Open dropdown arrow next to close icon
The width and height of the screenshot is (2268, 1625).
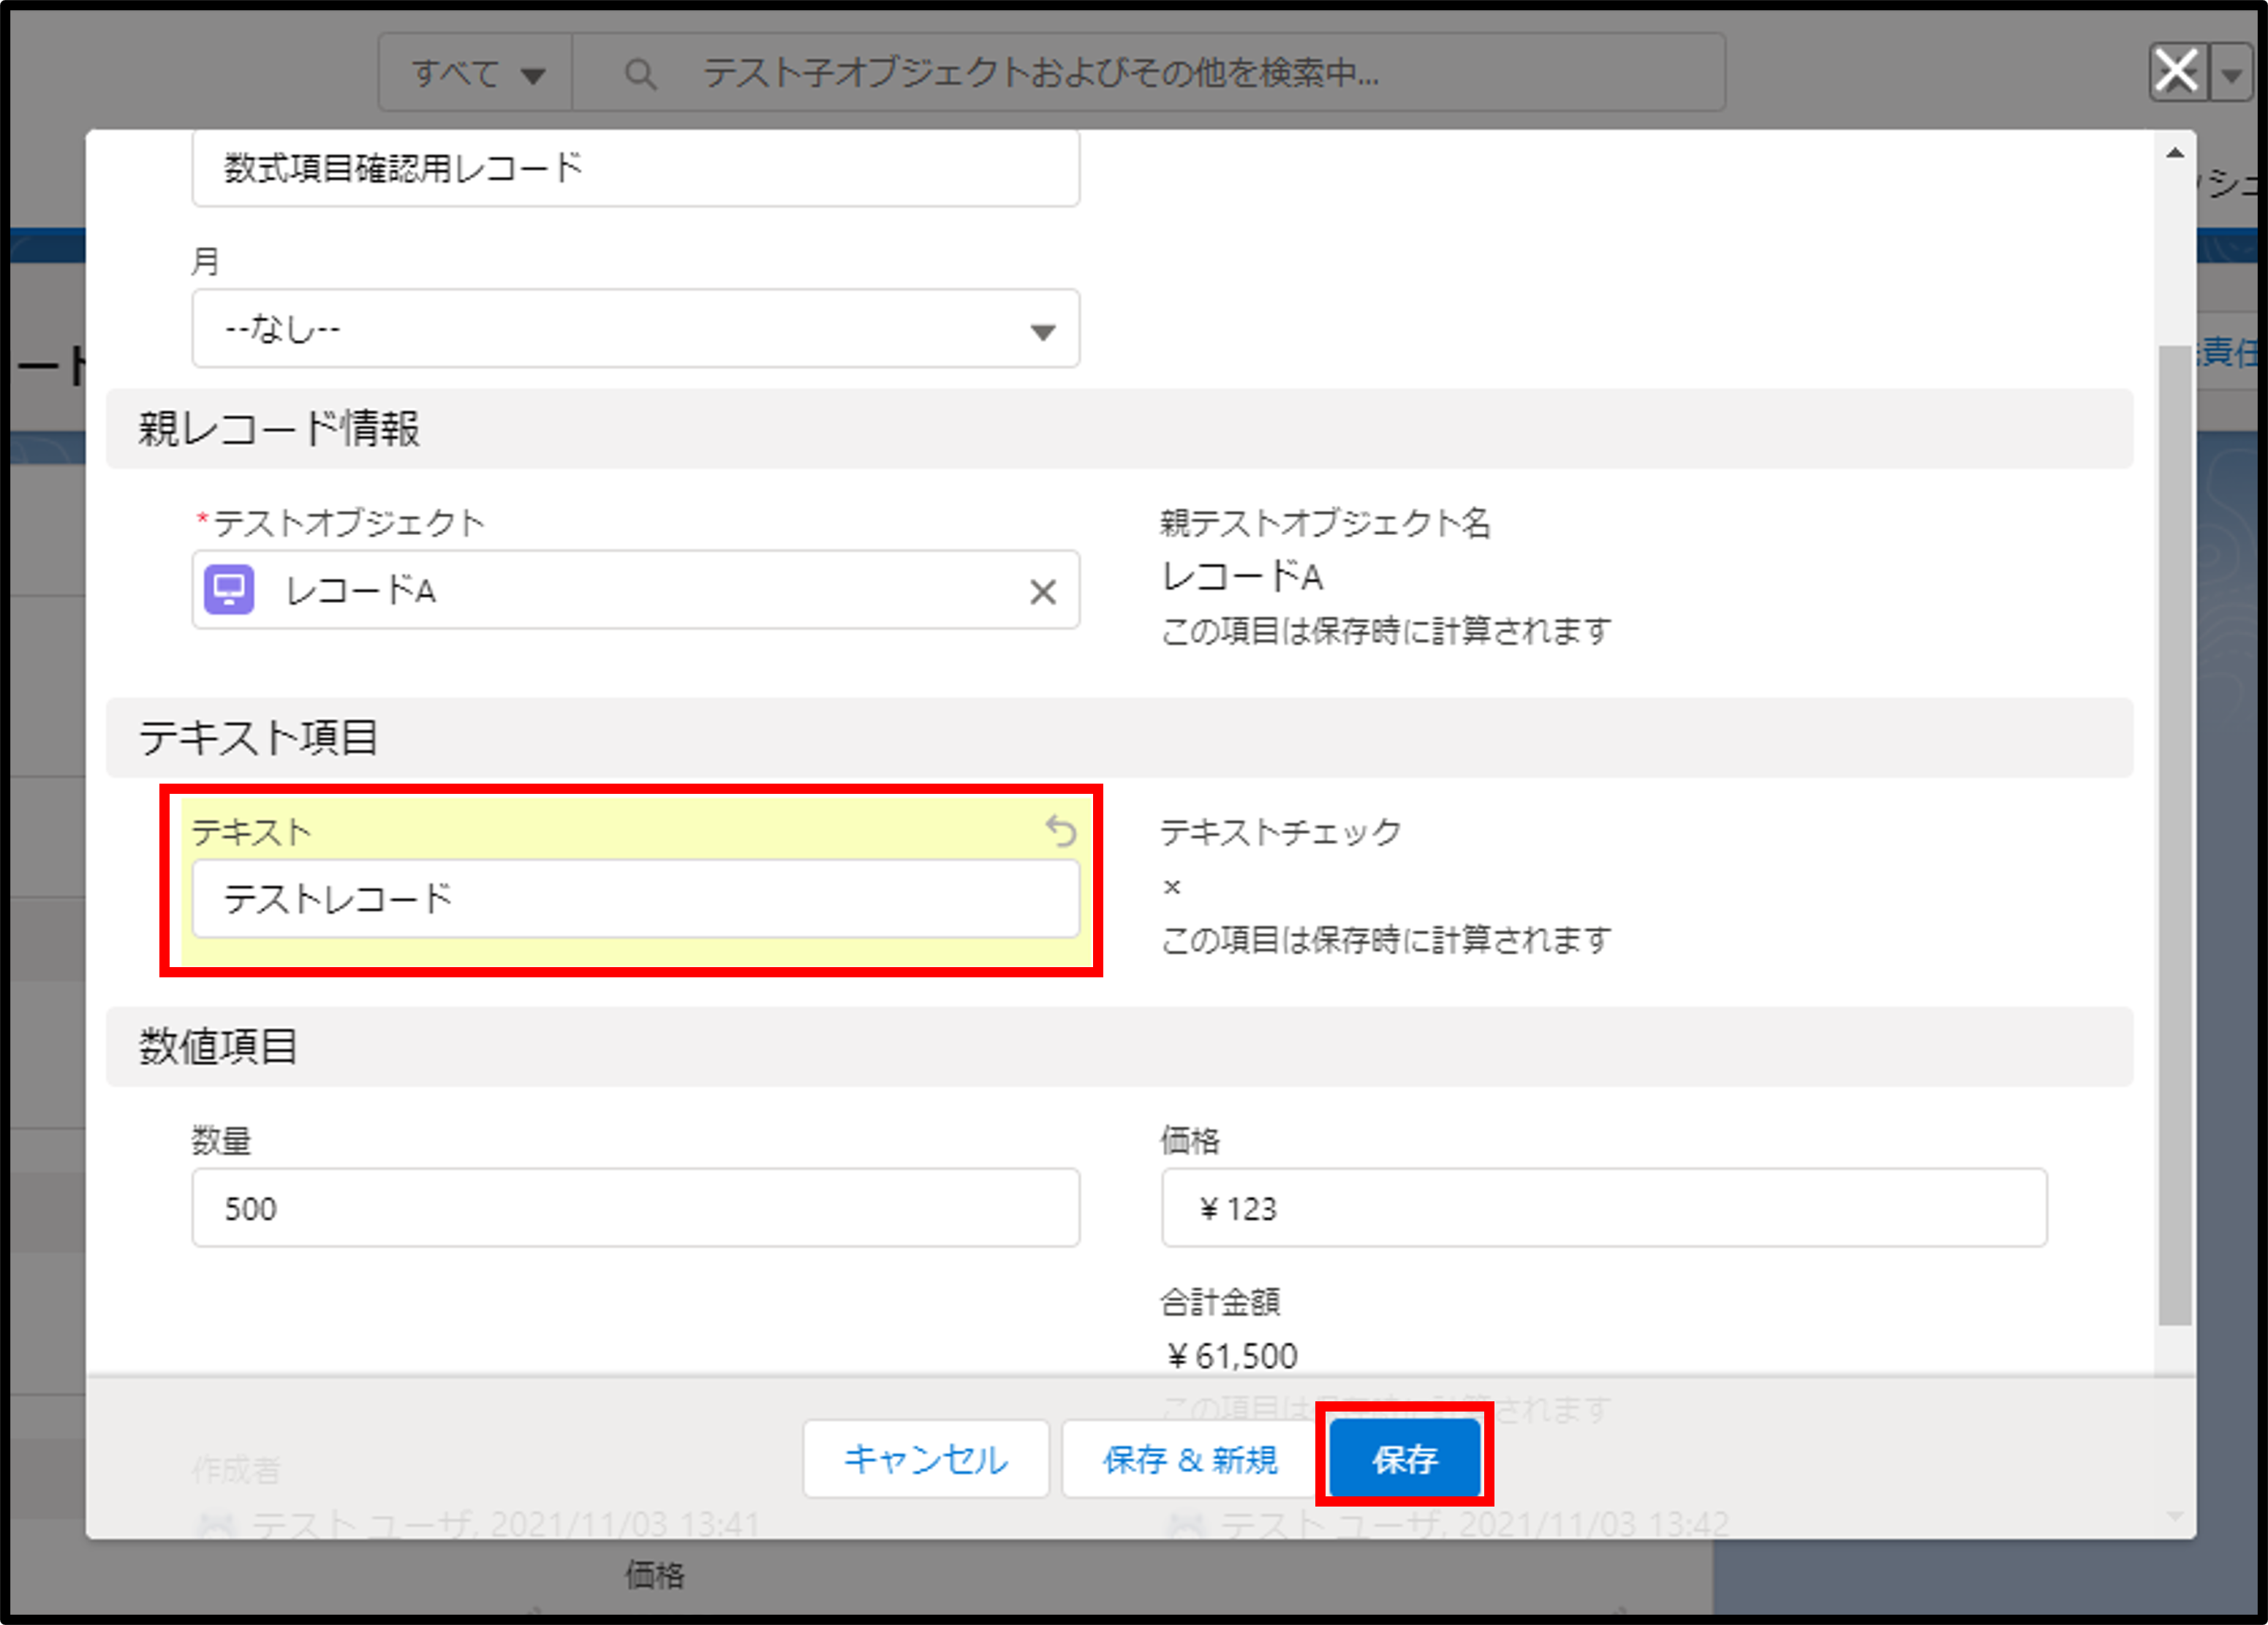(x=2231, y=74)
